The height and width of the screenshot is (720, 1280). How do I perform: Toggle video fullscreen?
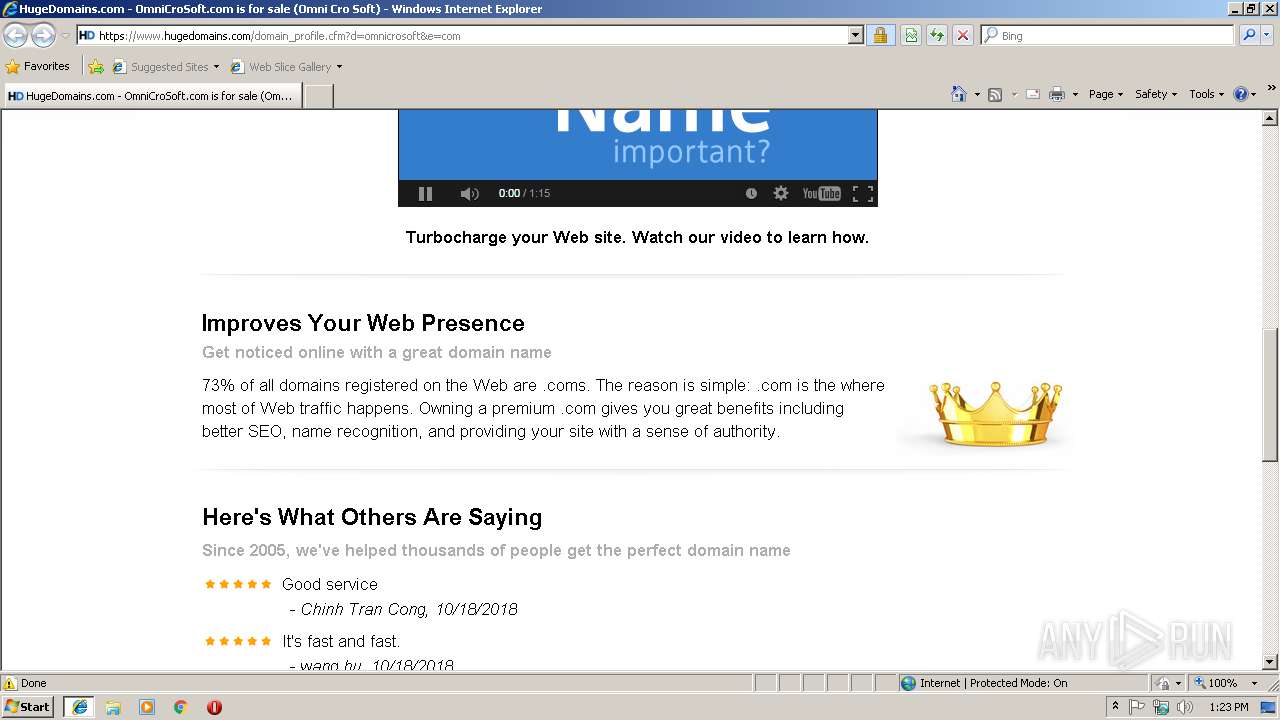[x=862, y=193]
